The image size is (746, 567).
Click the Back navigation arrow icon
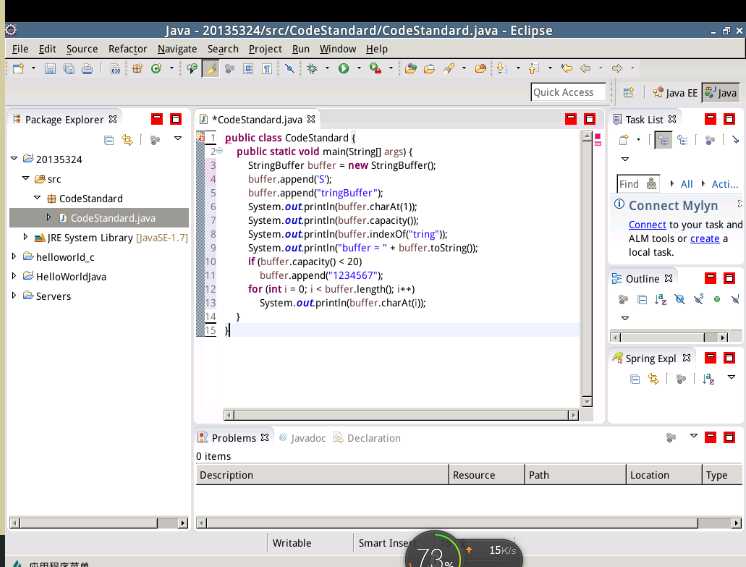[x=585, y=69]
